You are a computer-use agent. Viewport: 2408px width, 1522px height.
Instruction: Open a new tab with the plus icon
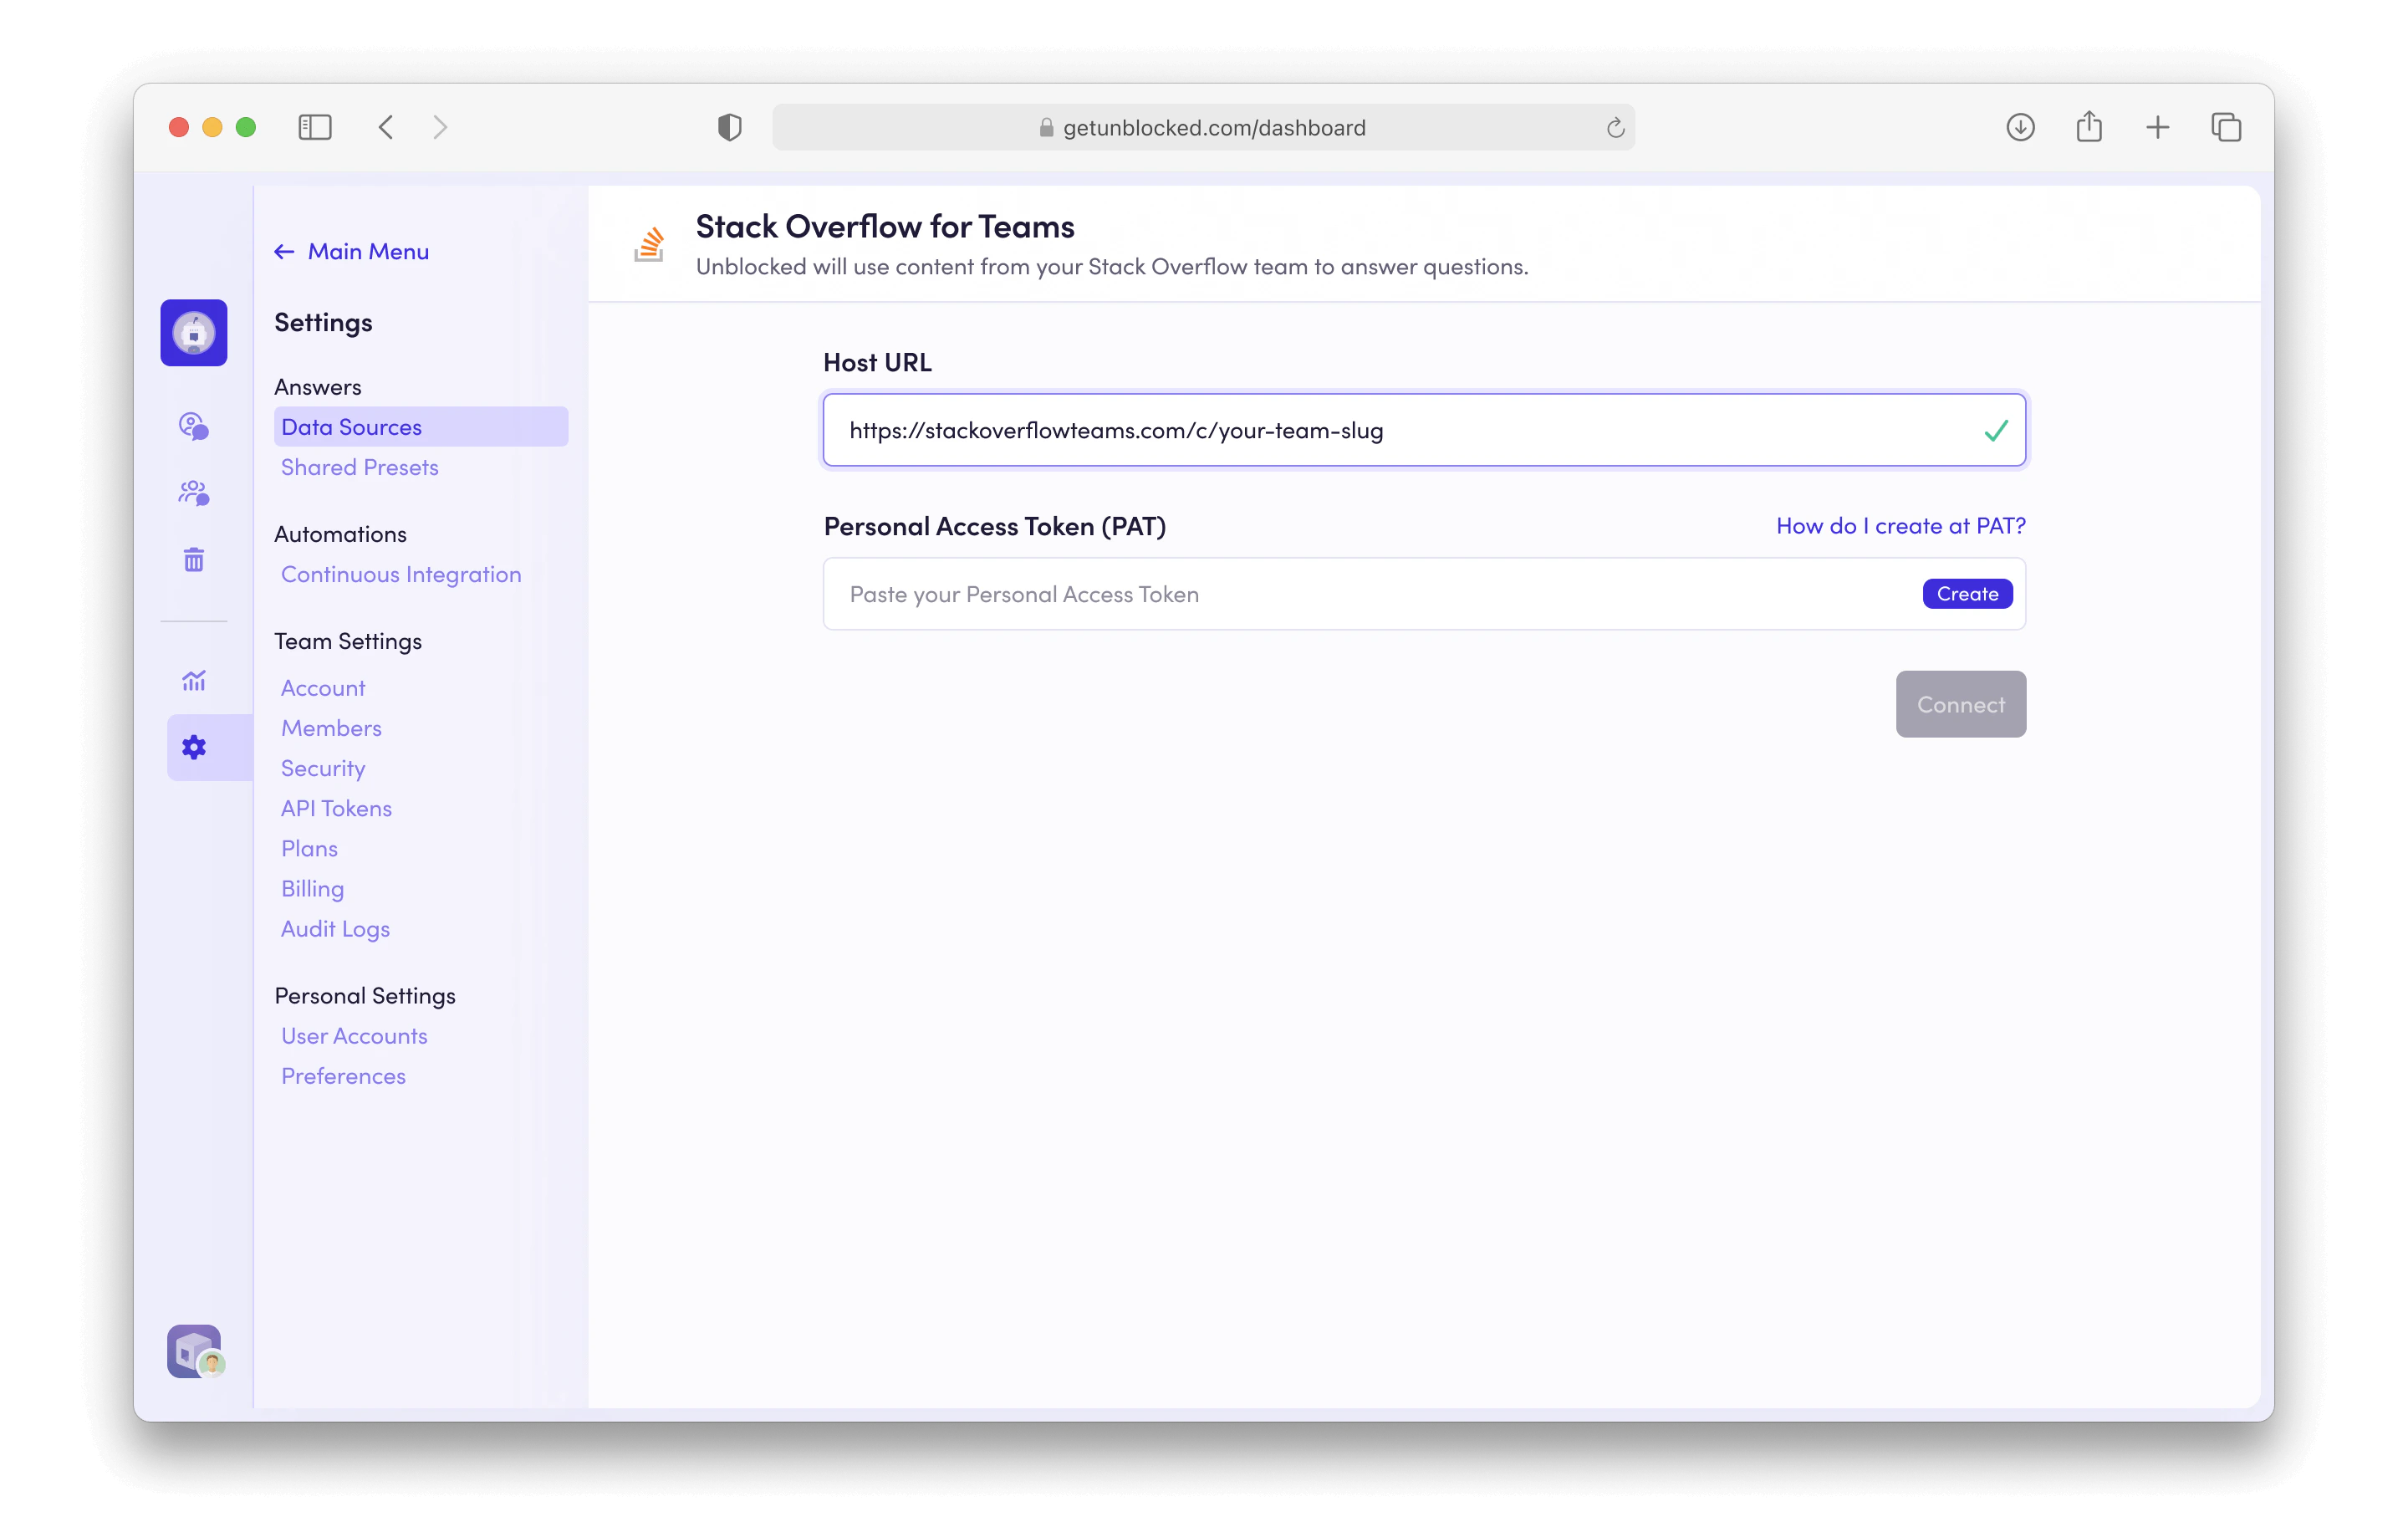point(2158,127)
